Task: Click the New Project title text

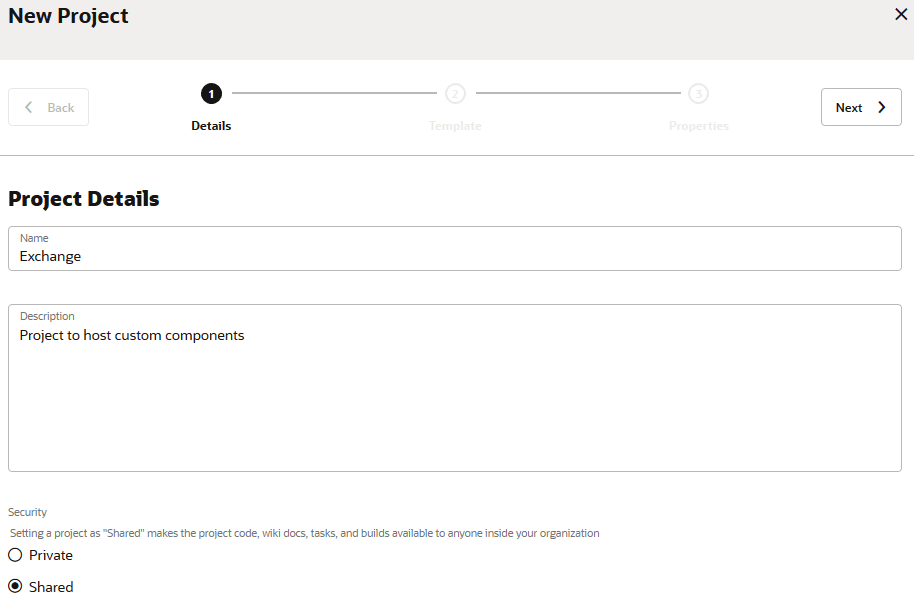Action: click(67, 16)
